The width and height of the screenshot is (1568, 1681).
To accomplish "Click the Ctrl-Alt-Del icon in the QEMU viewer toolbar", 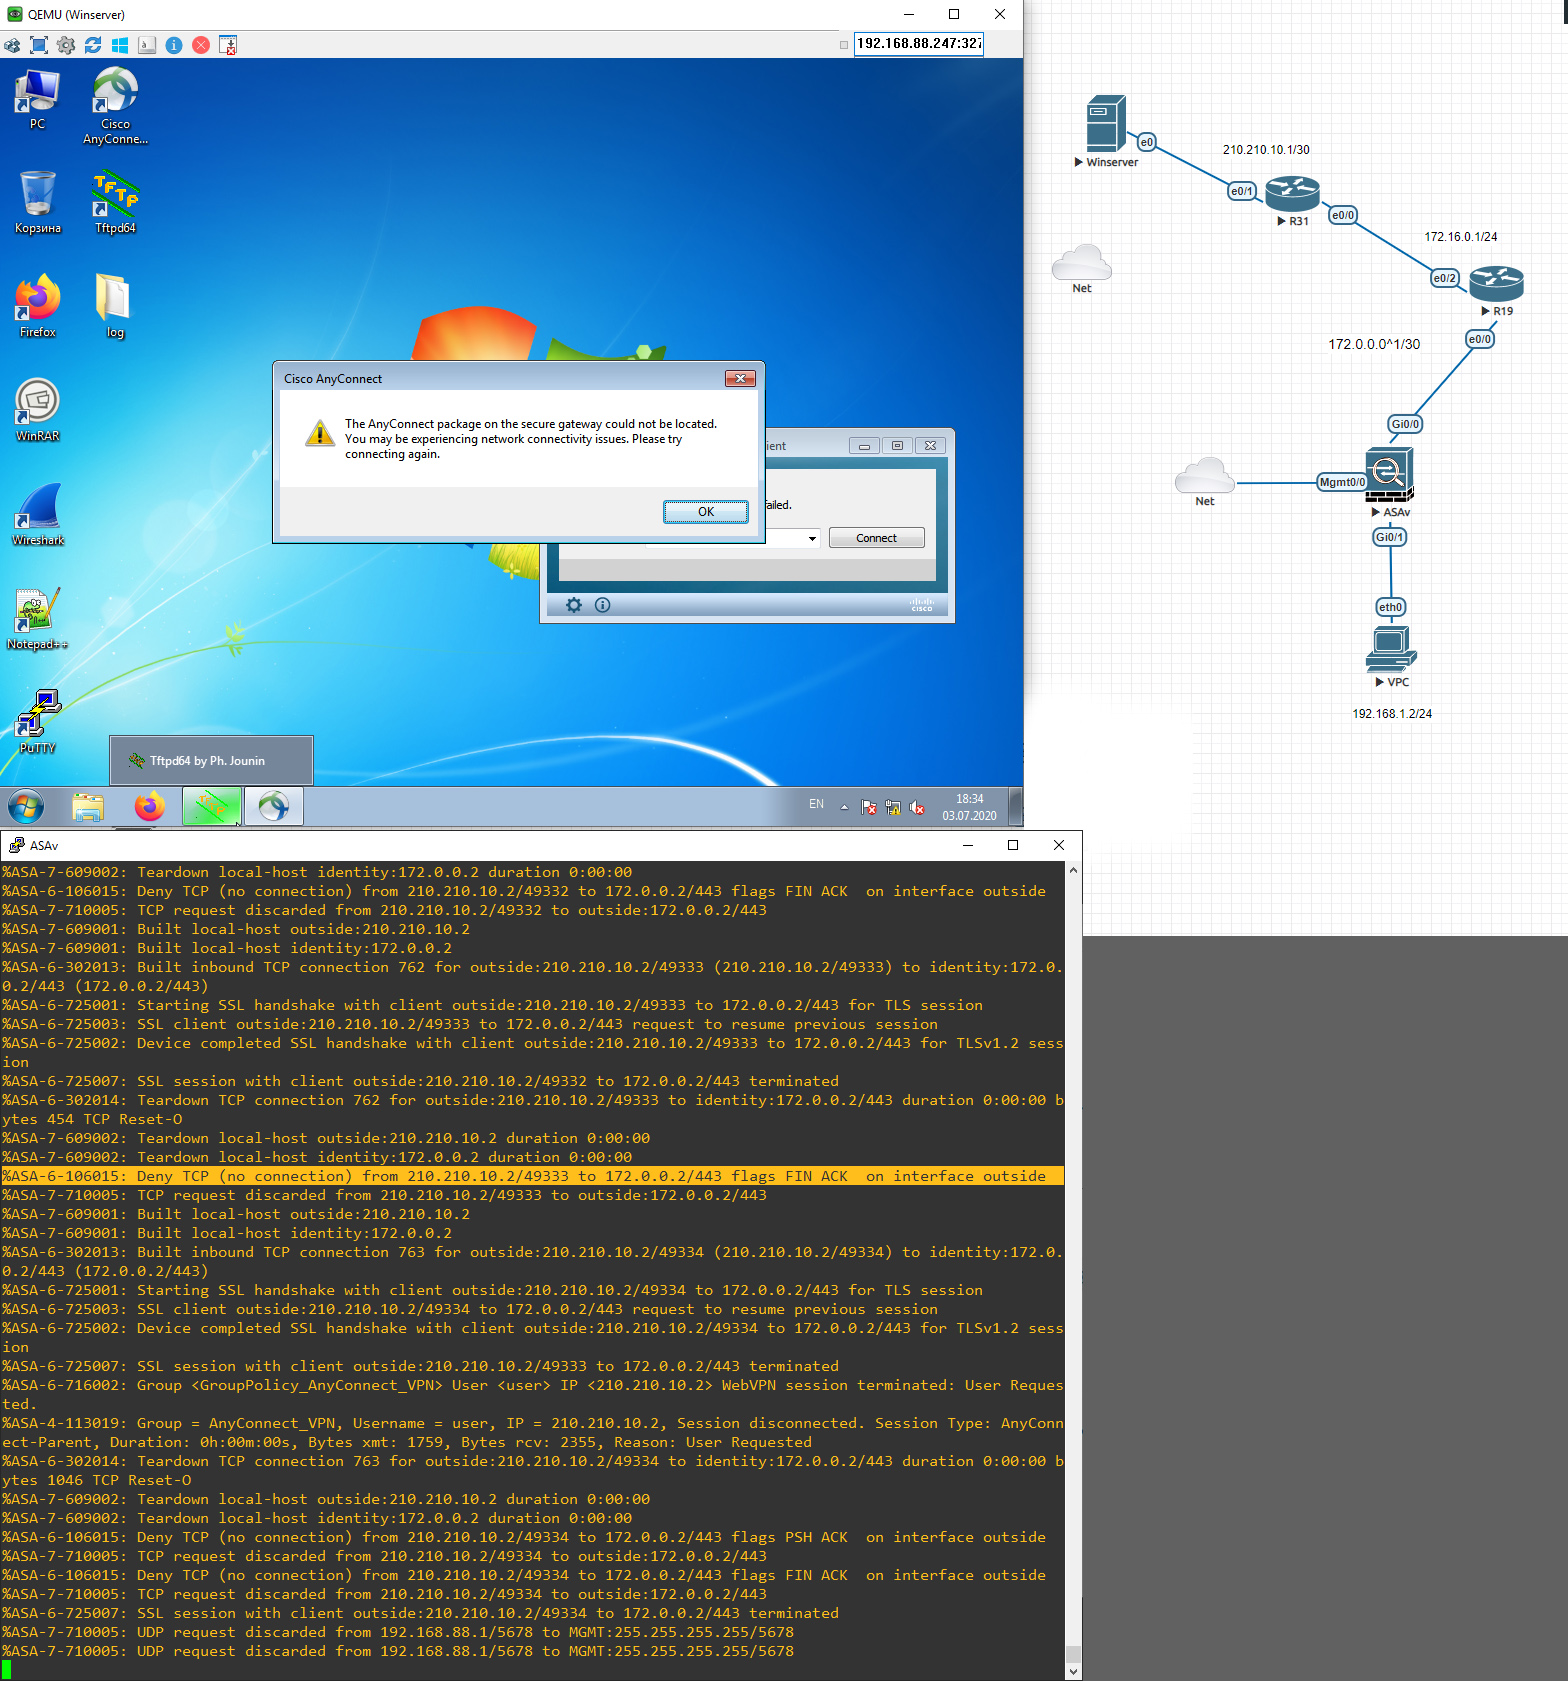I will pyautogui.click(x=12, y=45).
